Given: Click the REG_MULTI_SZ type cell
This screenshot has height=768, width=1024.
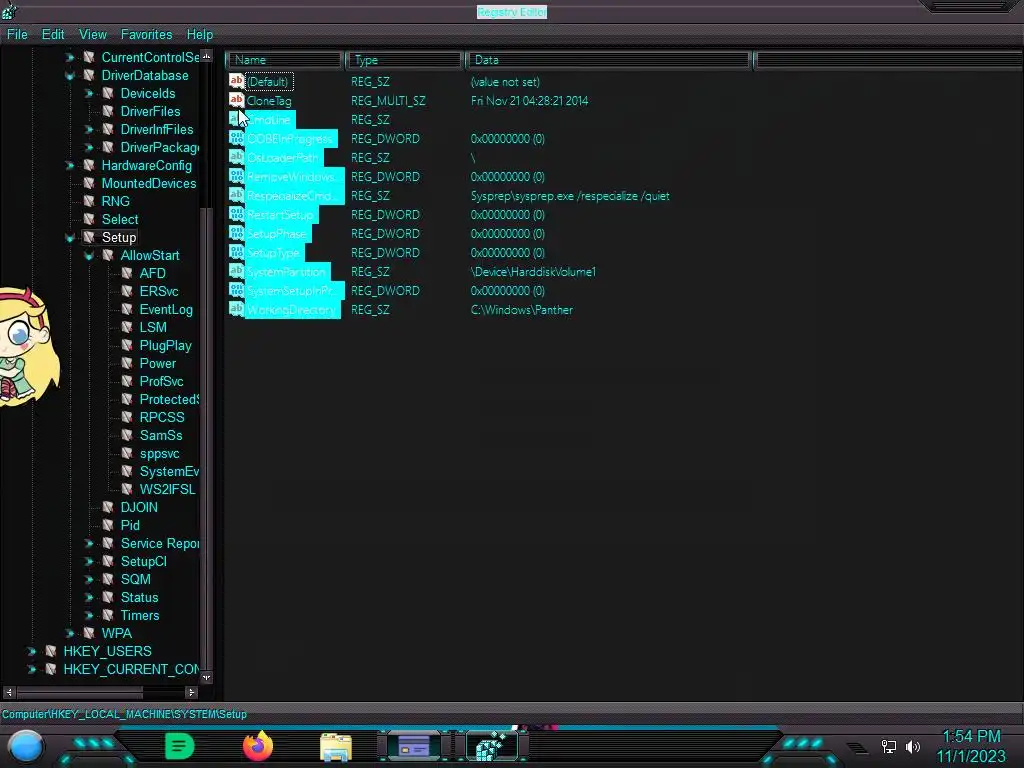Looking at the screenshot, I should tap(388, 101).
